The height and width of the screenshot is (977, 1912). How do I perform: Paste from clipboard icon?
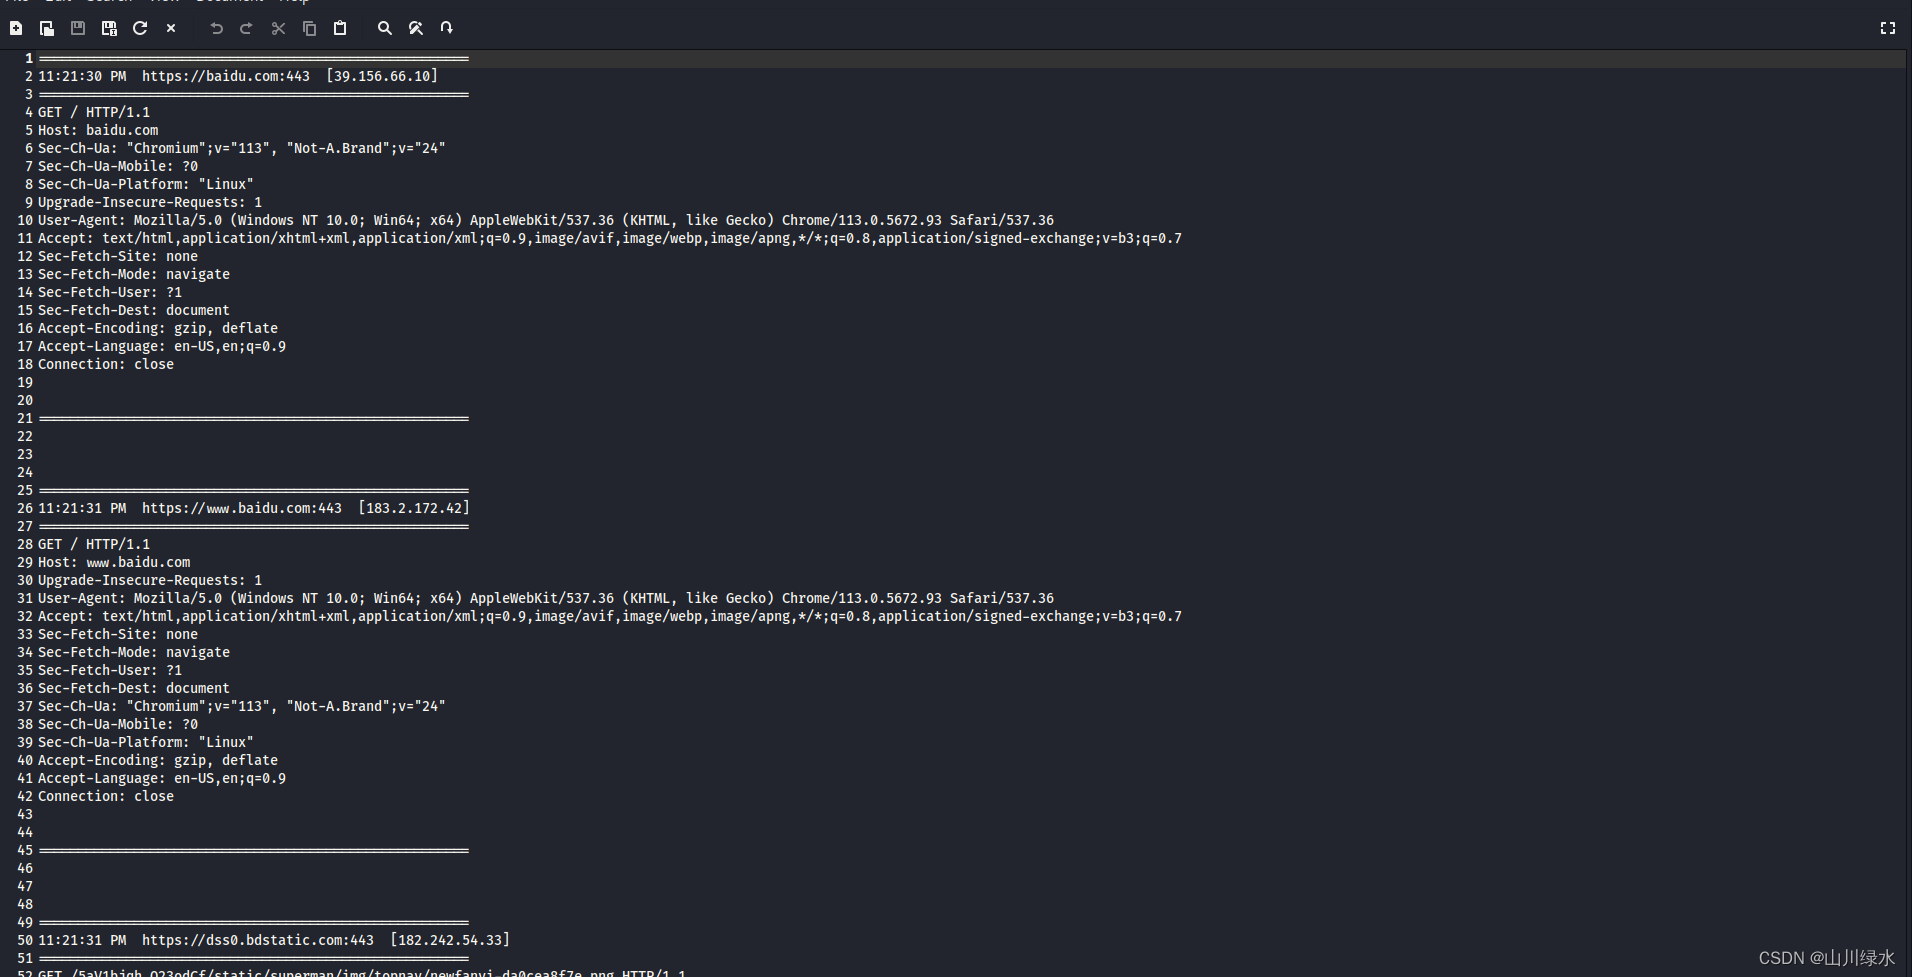tap(340, 28)
